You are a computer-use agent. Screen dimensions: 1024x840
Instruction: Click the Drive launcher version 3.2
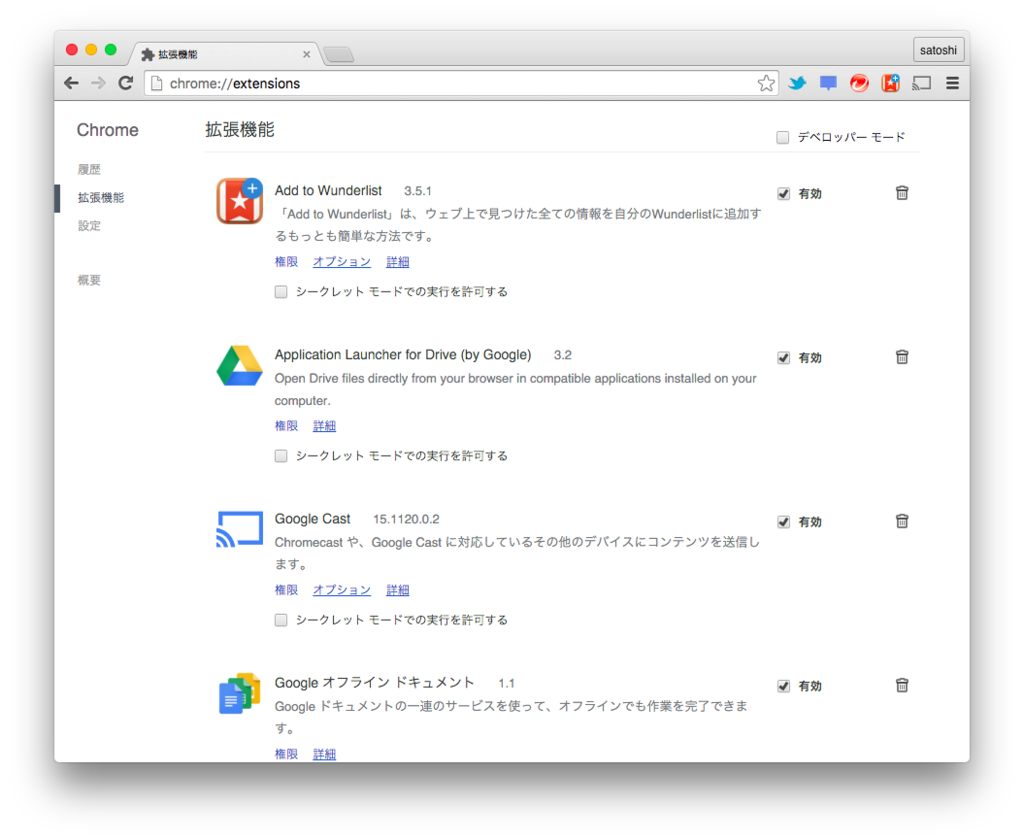point(562,355)
